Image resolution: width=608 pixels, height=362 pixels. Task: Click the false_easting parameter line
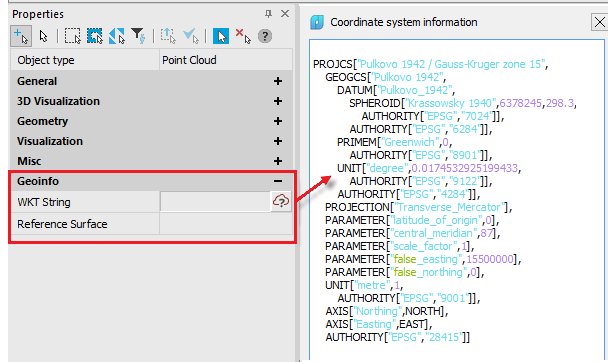pyautogui.click(x=423, y=259)
